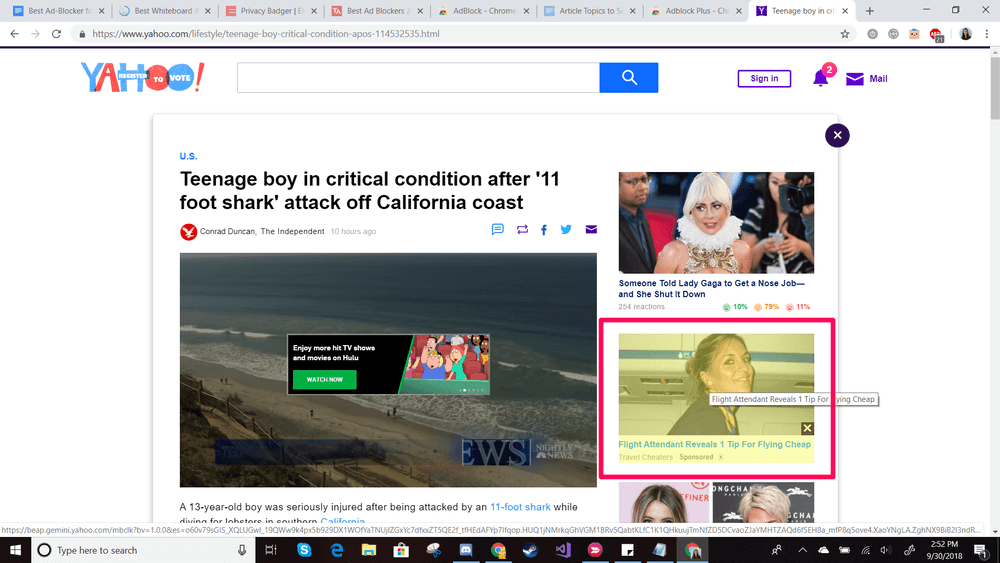Switch to Best Ad Blockers tab
The image size is (1000, 563).
coord(377,11)
